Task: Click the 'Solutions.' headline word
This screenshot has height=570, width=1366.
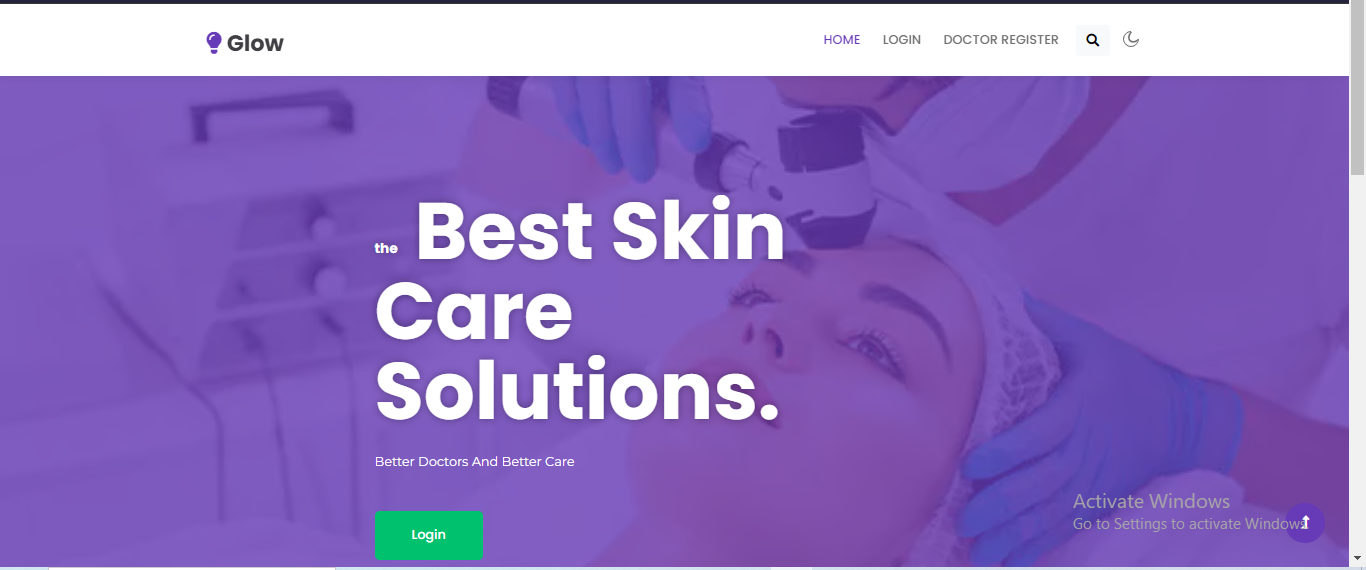Action: 577,389
